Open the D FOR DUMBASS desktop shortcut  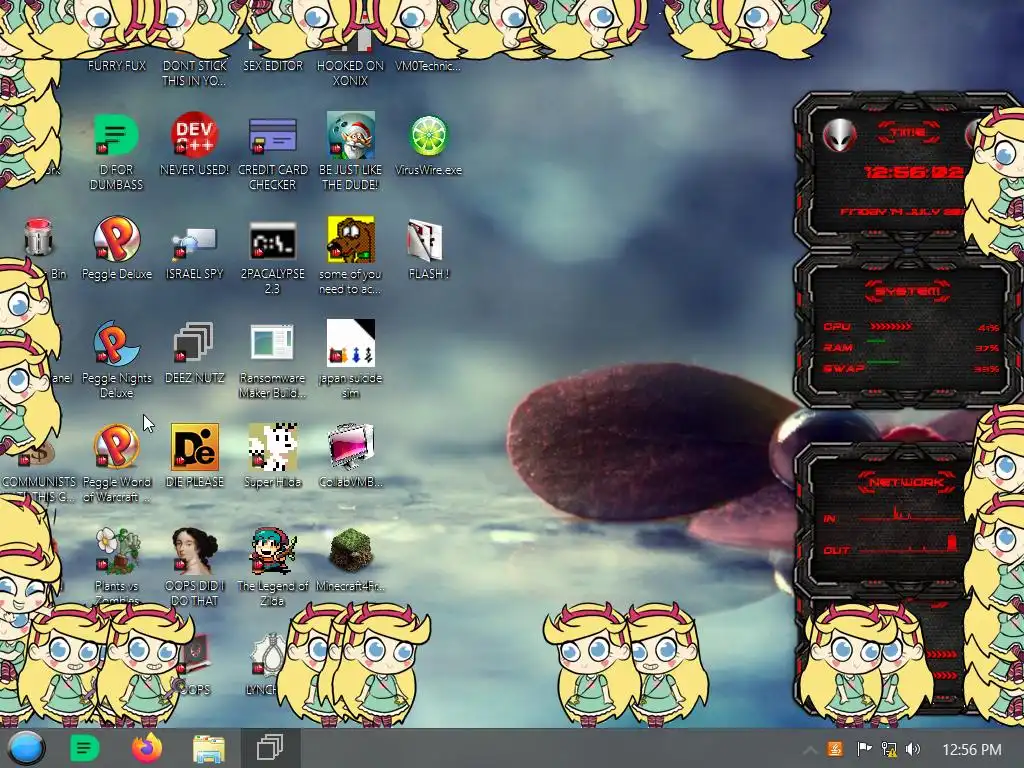tap(116, 136)
